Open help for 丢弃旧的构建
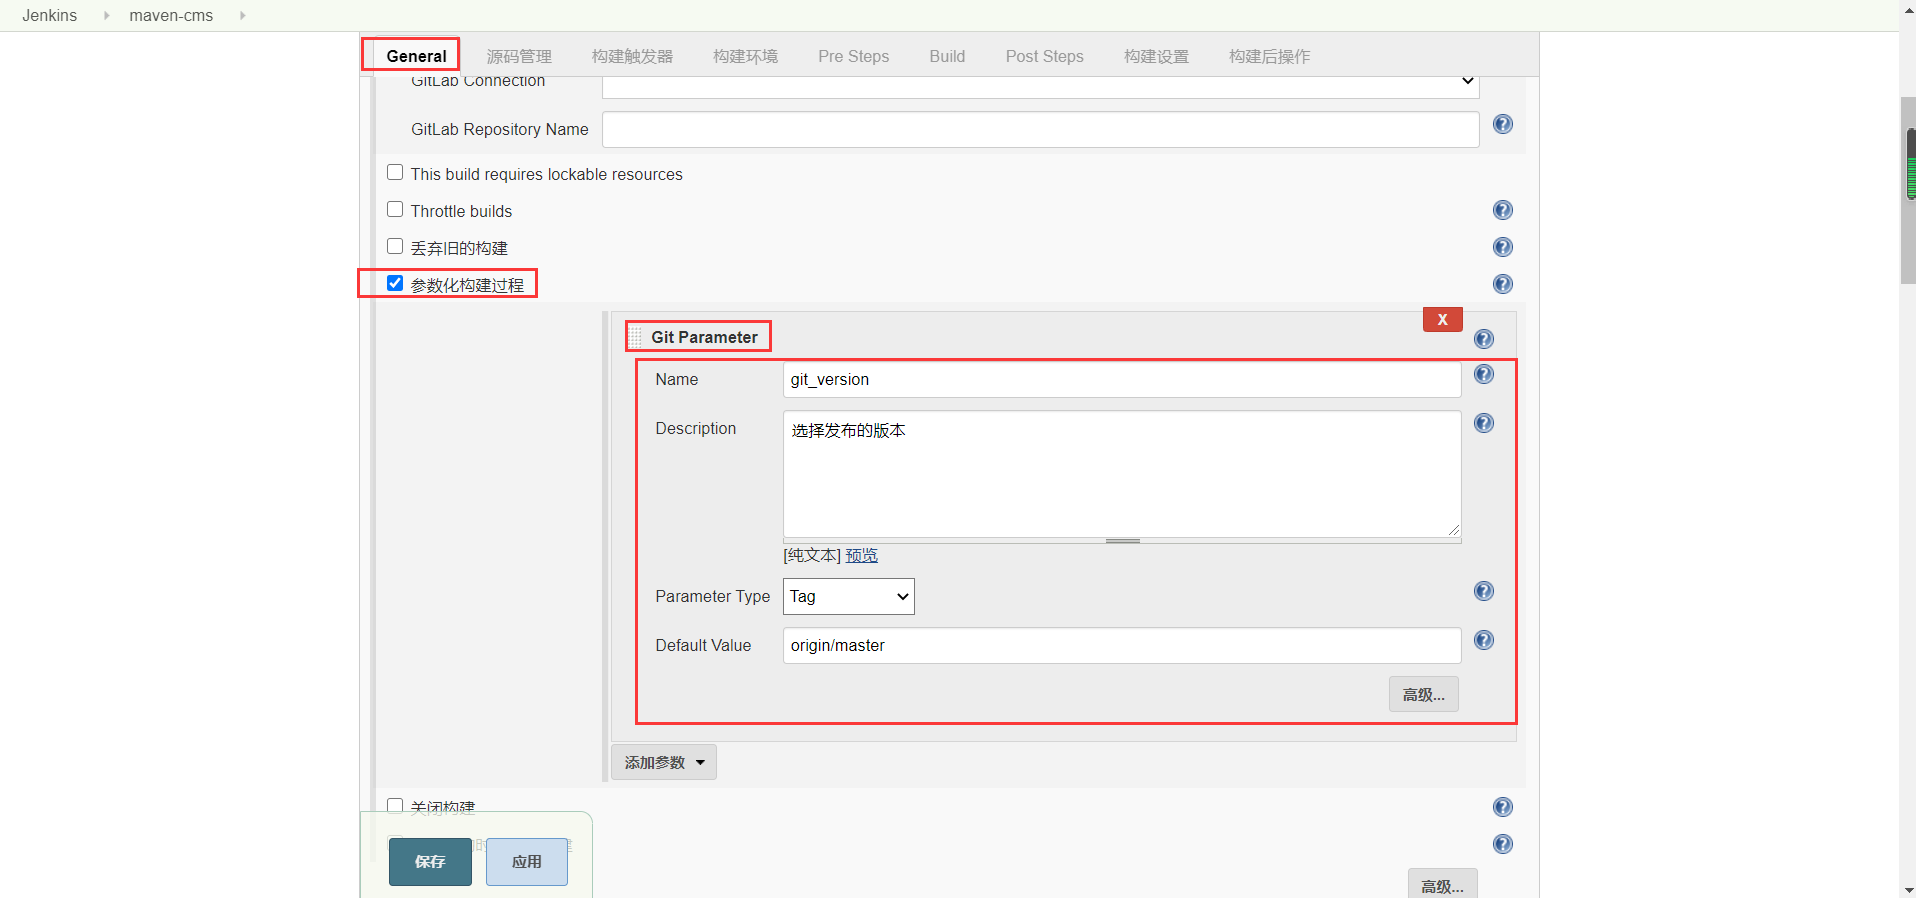Viewport: 1916px width, 898px height. tap(1502, 247)
